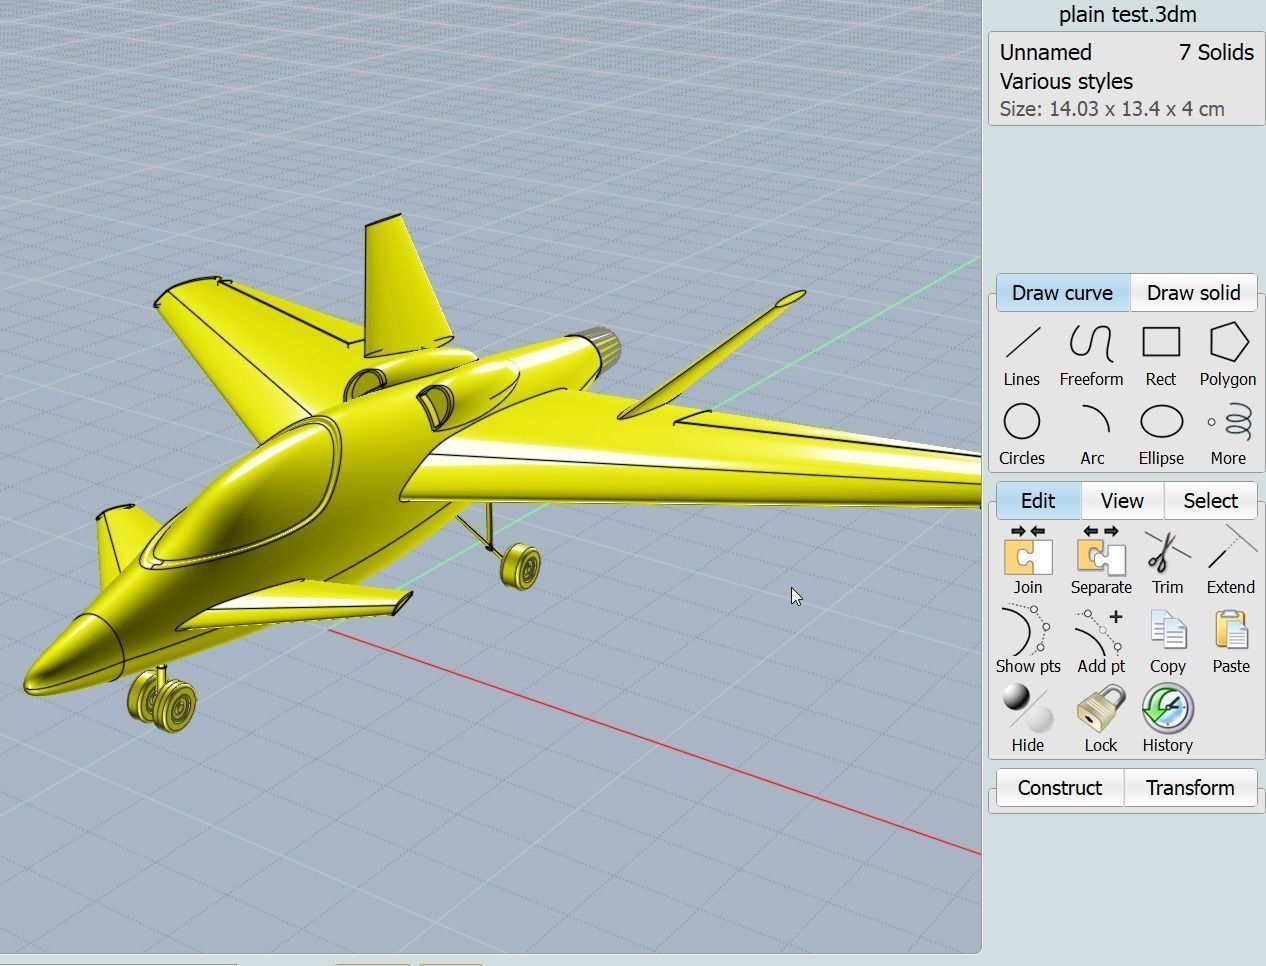Click the object size readout
The image size is (1266, 966).
coord(1112,109)
